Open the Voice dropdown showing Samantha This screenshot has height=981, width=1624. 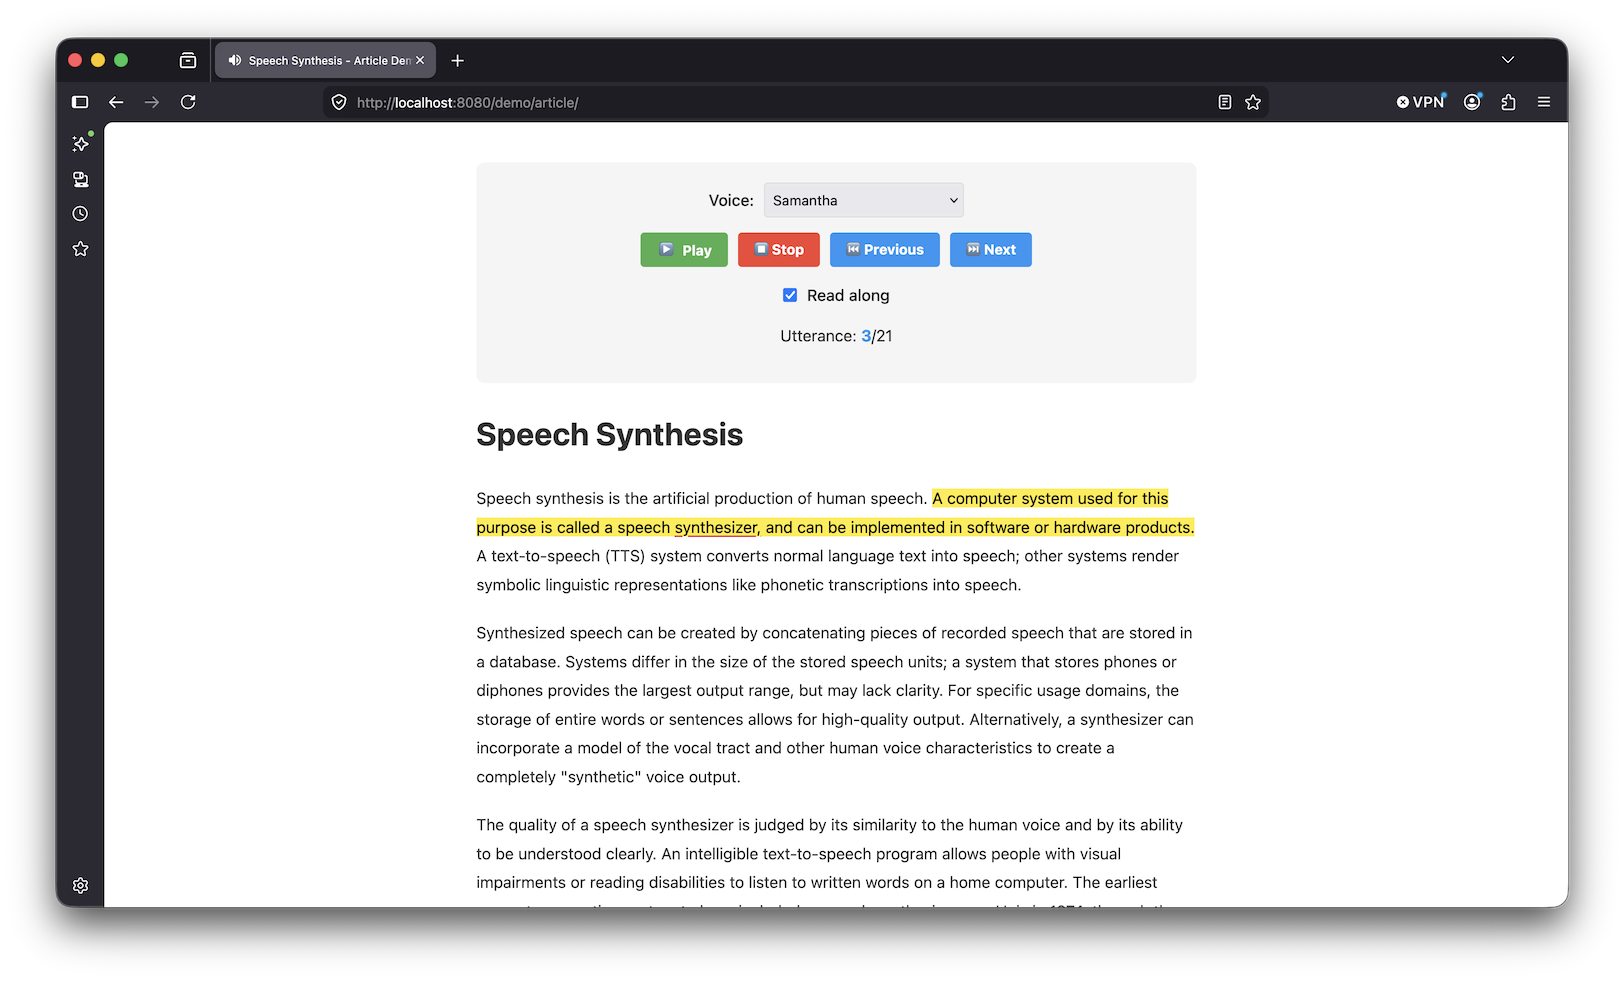coord(864,200)
